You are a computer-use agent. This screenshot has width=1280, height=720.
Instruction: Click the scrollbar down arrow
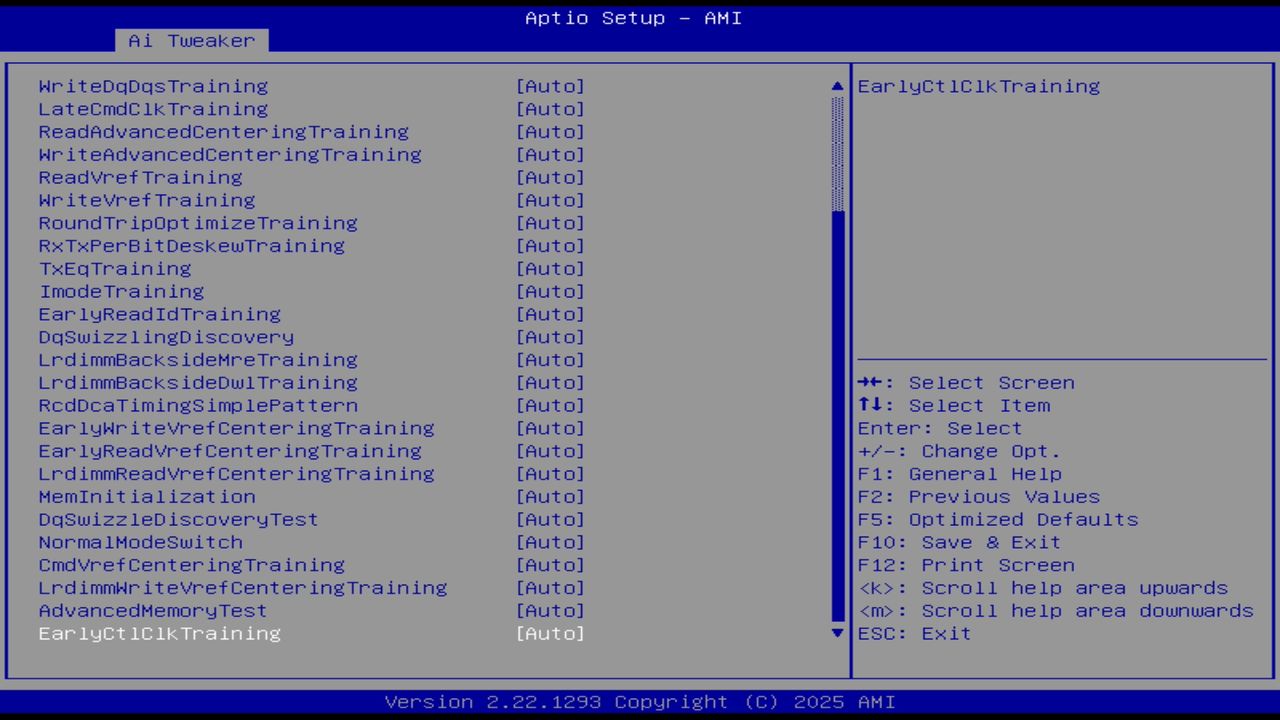coord(836,633)
